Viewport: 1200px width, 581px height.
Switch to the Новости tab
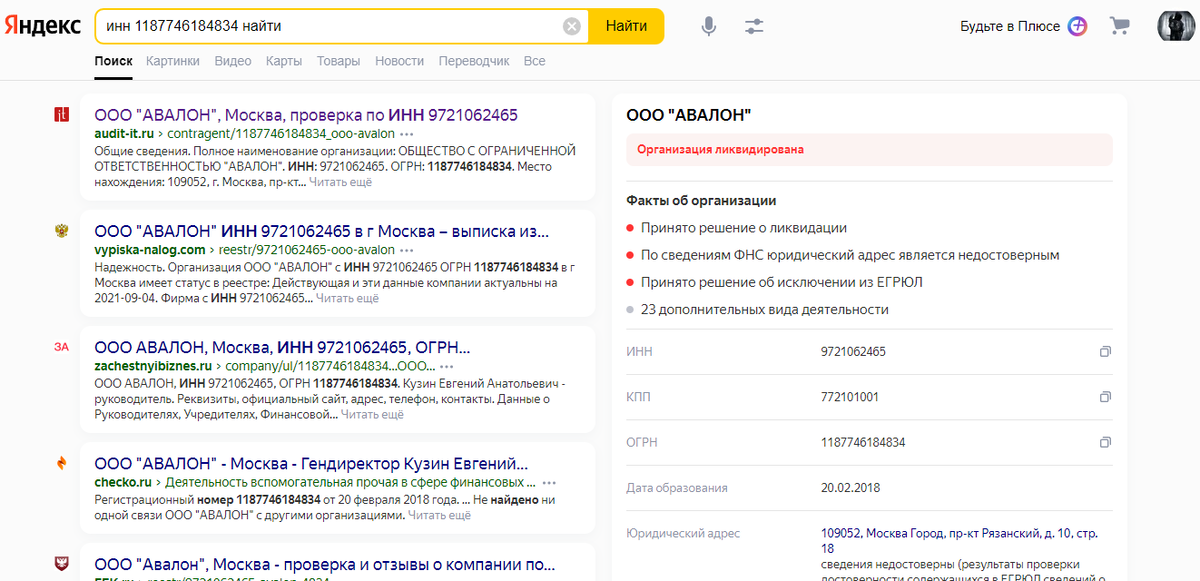click(399, 61)
